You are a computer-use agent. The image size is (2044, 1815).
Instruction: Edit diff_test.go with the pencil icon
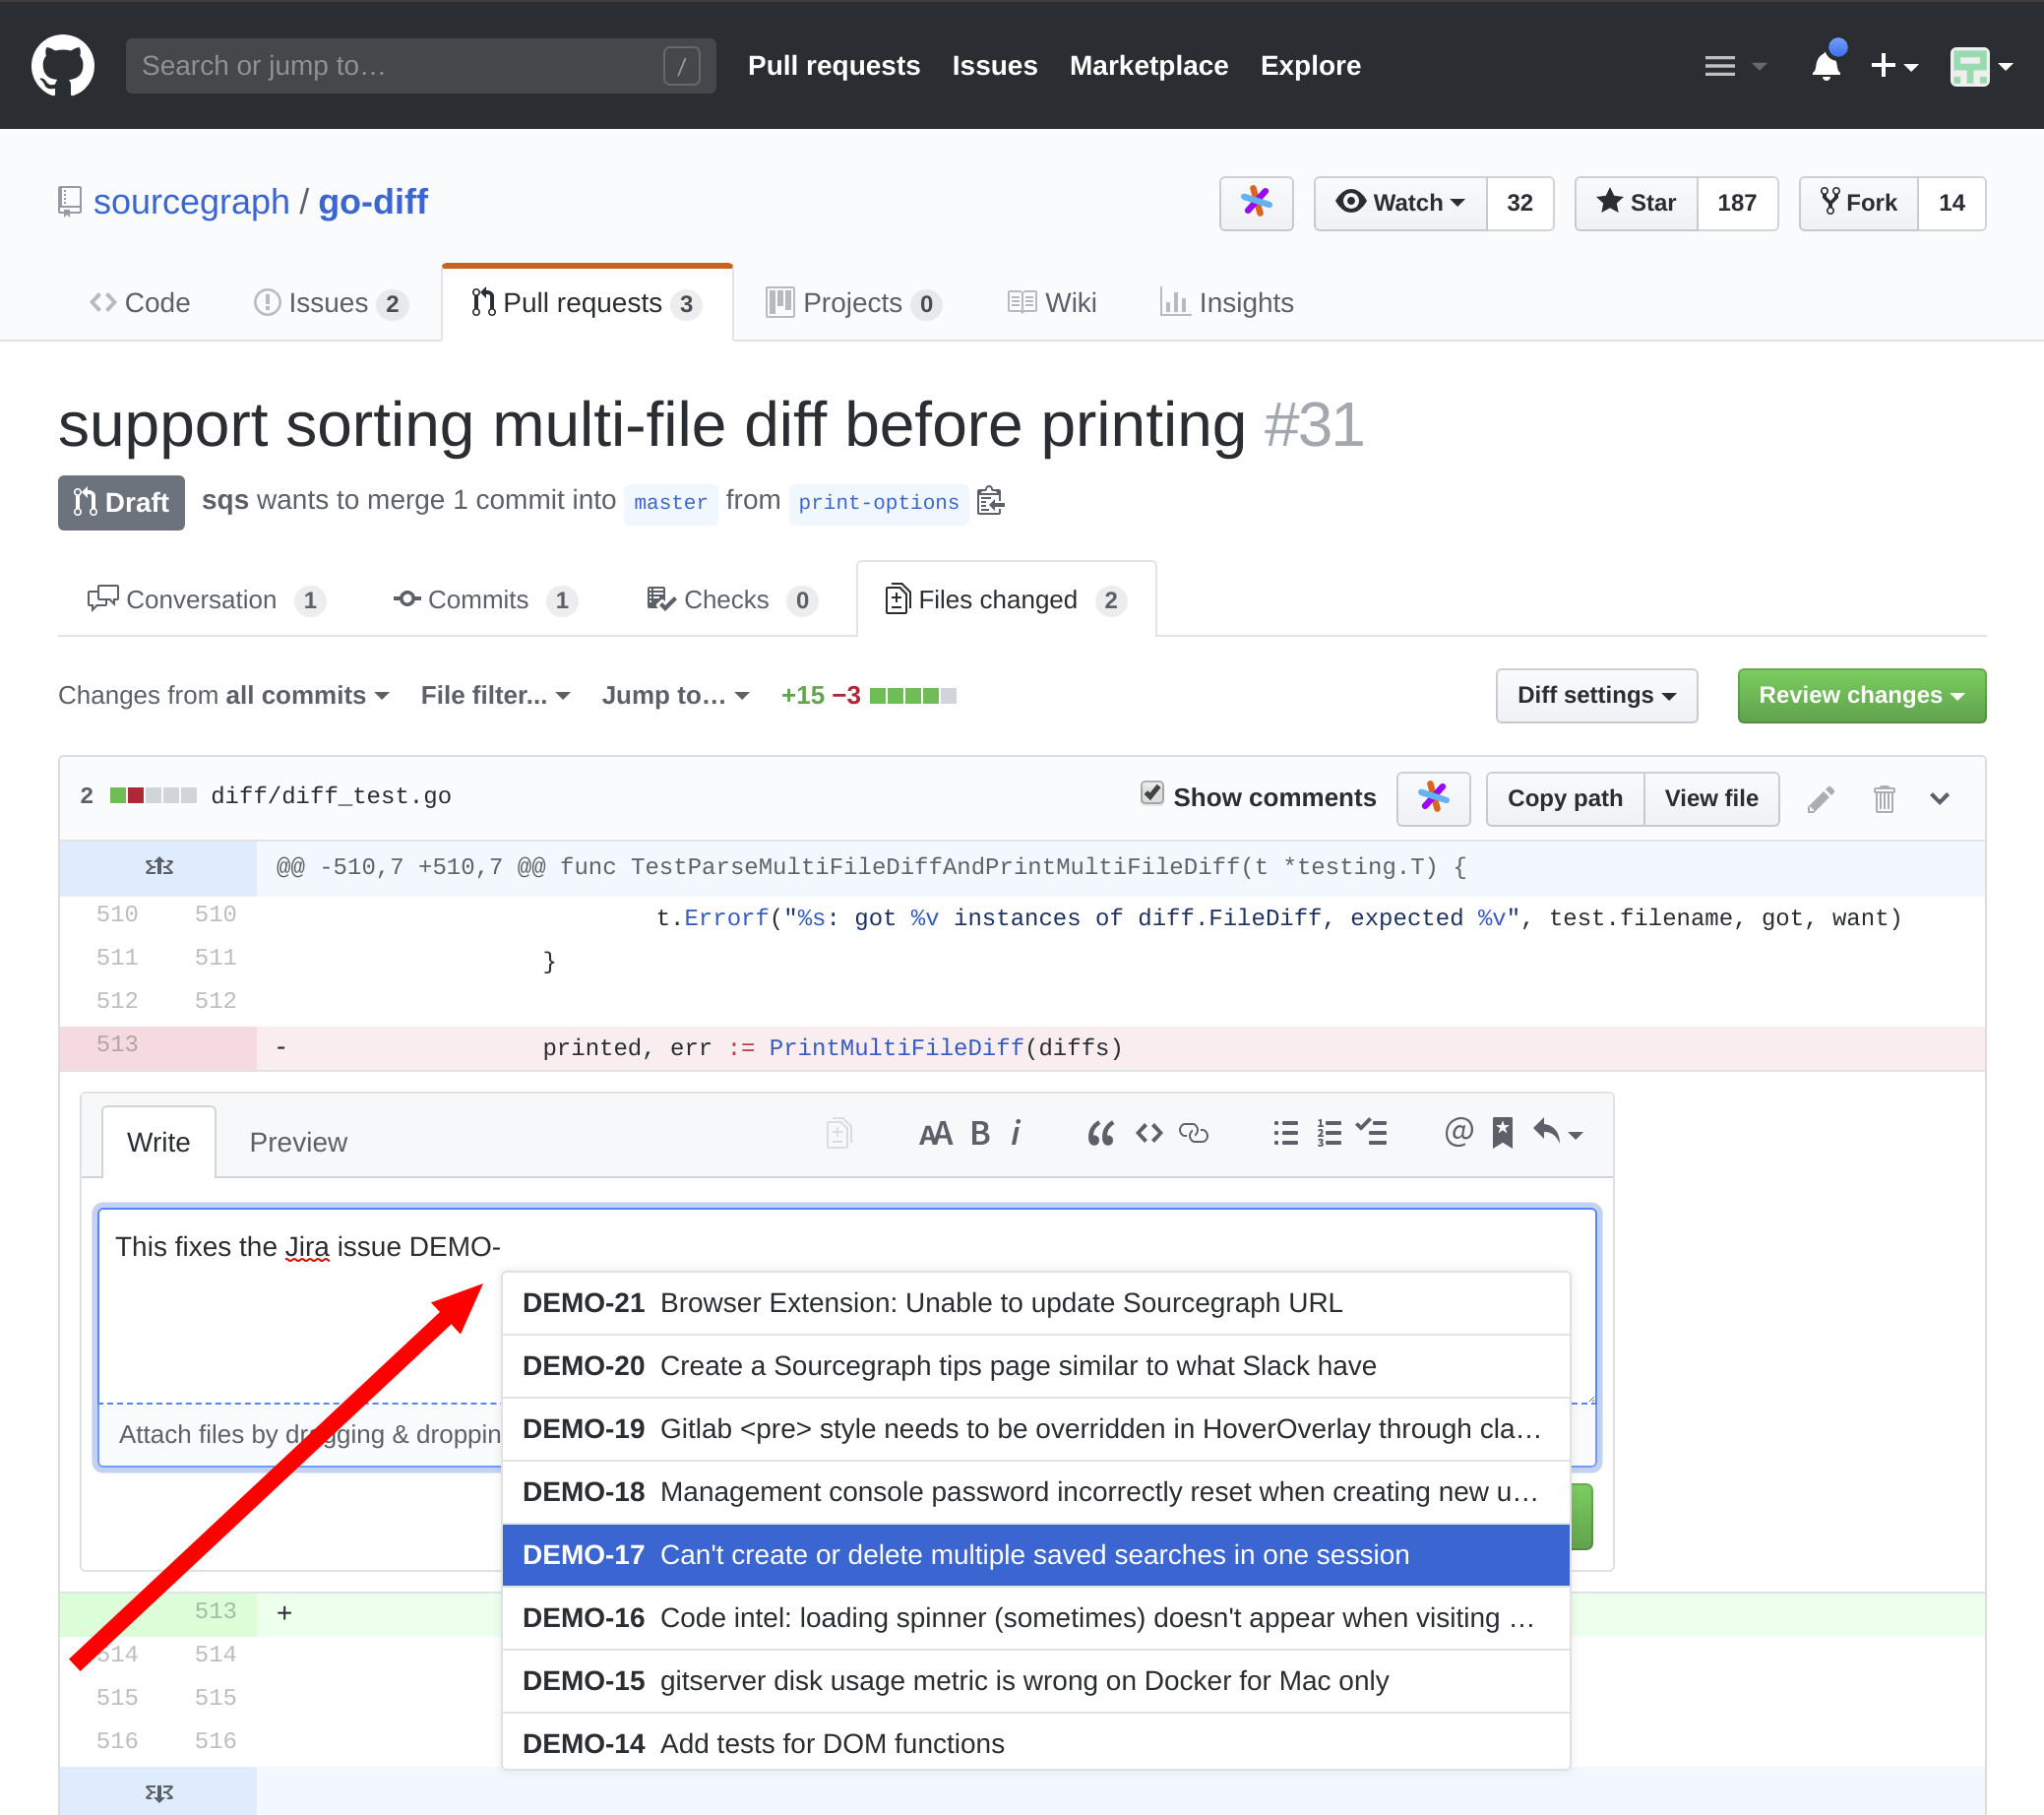coord(1822,798)
